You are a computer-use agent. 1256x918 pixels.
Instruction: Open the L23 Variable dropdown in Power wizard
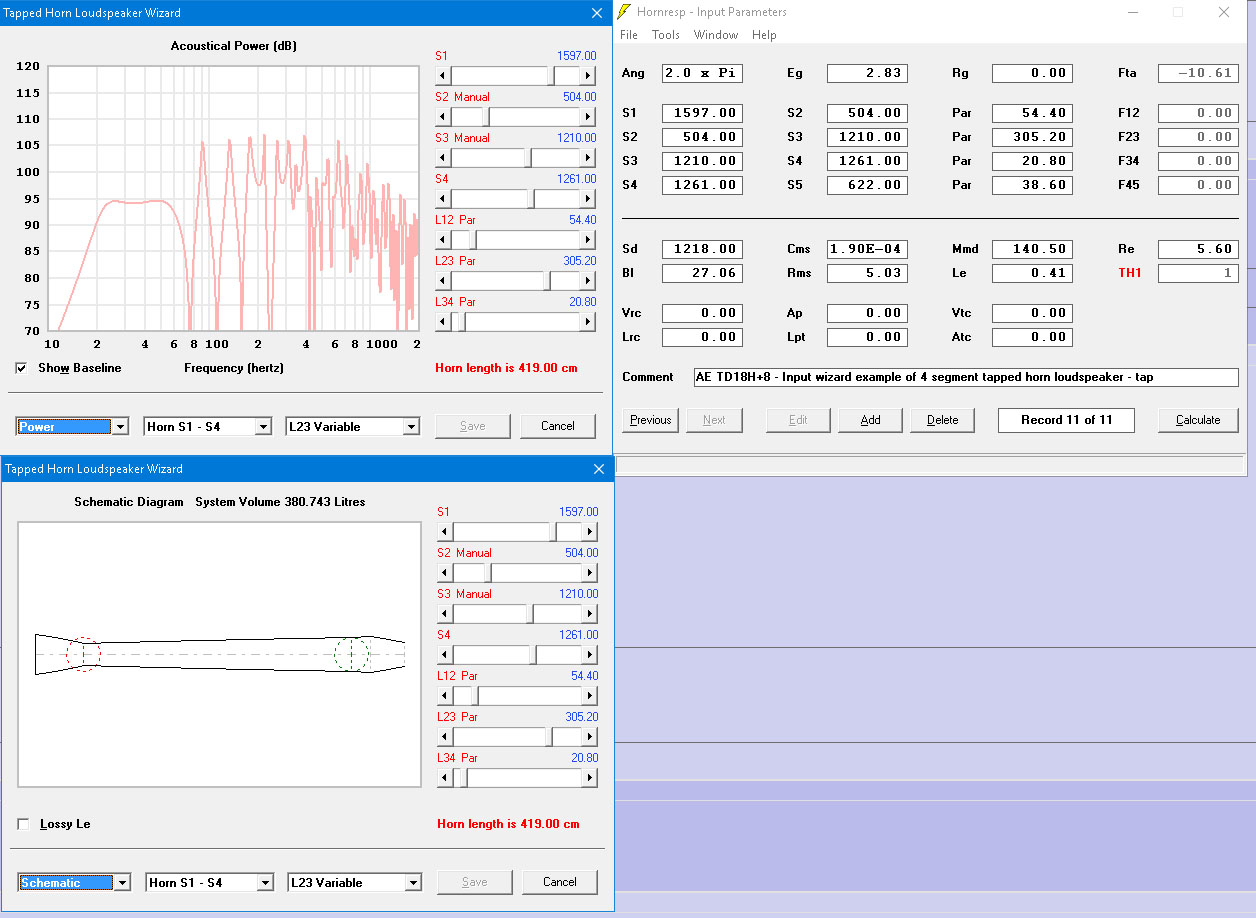410,427
